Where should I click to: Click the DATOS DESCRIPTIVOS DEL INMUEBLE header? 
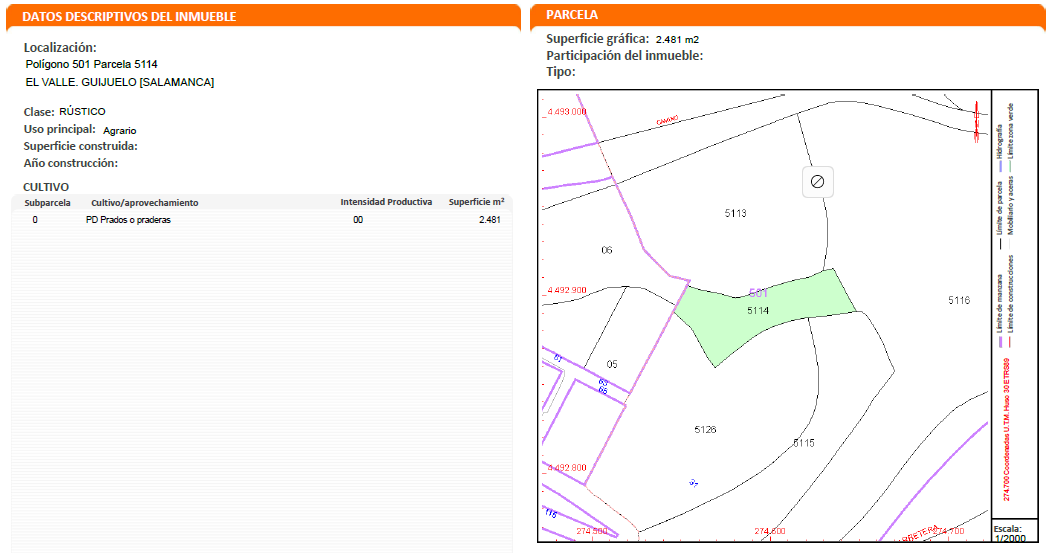click(x=129, y=17)
